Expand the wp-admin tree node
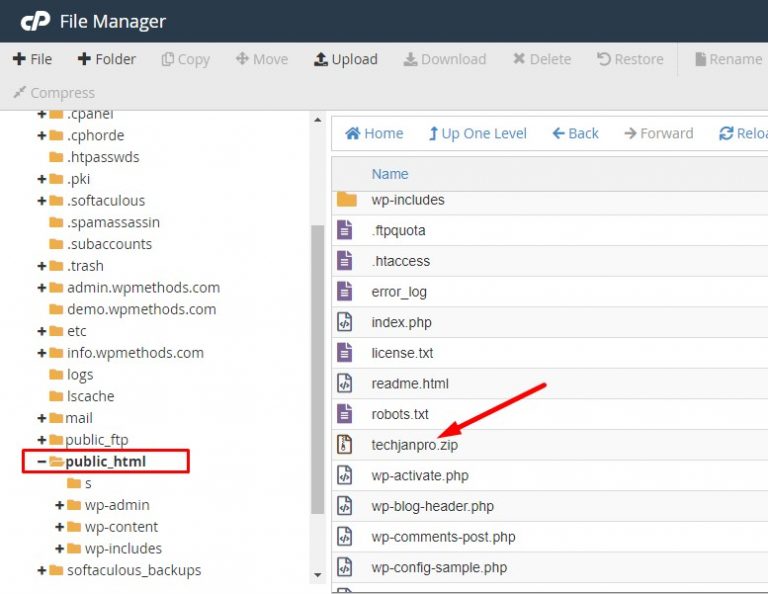 [59, 505]
